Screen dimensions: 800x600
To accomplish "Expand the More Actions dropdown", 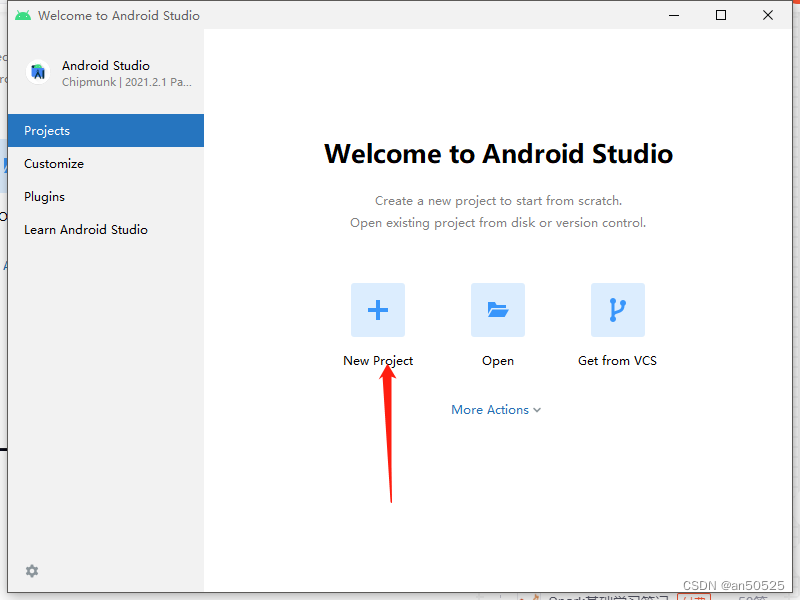I will click(496, 410).
